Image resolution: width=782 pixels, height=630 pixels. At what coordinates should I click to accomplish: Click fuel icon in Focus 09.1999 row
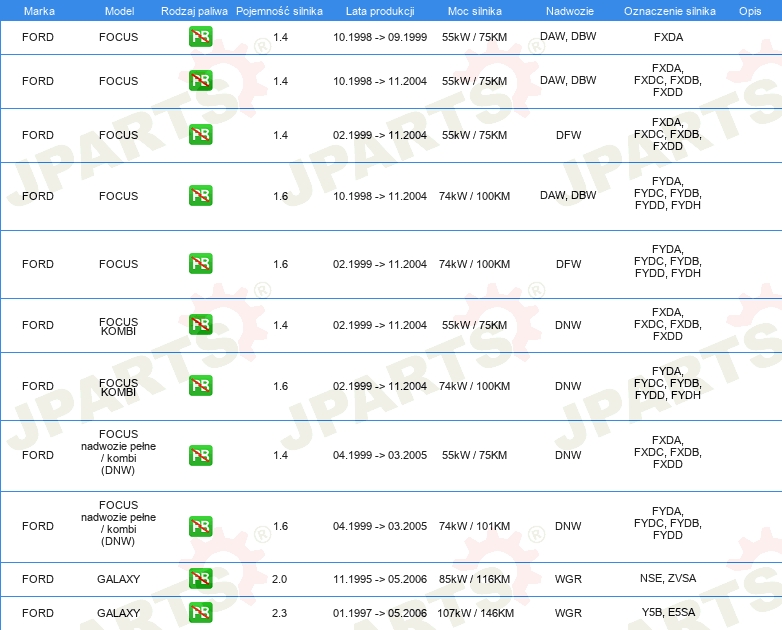pos(200,37)
